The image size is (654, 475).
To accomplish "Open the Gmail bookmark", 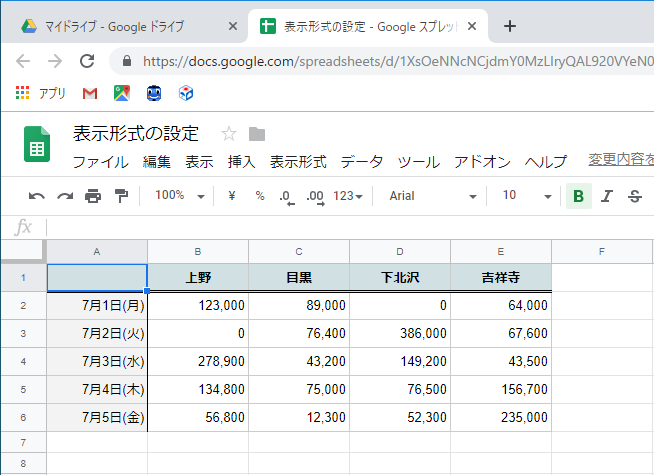I will coord(90,93).
